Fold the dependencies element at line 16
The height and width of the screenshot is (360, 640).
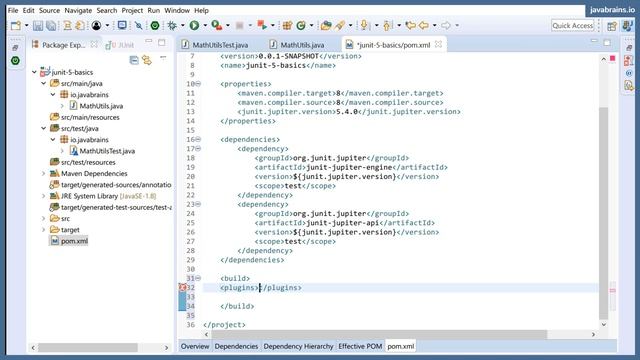[198, 139]
